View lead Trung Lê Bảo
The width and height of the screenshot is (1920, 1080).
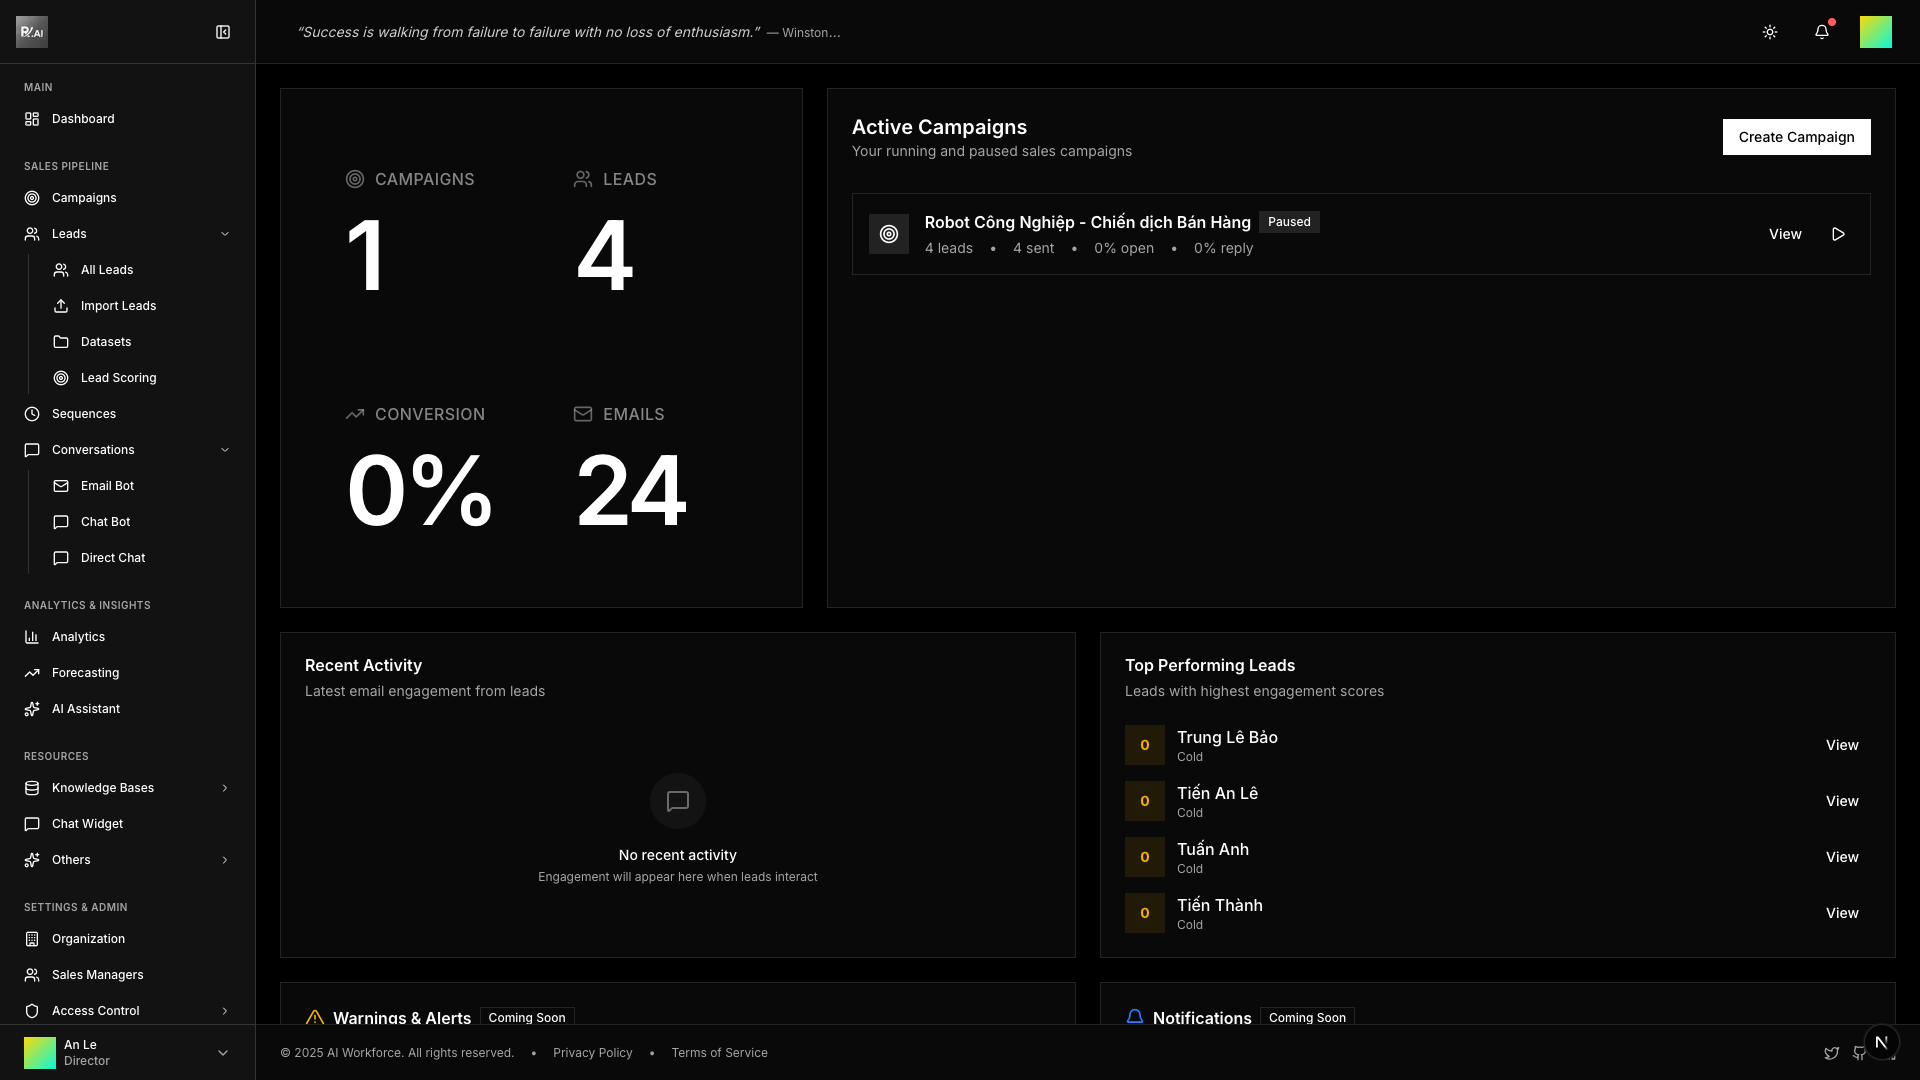click(x=1841, y=745)
